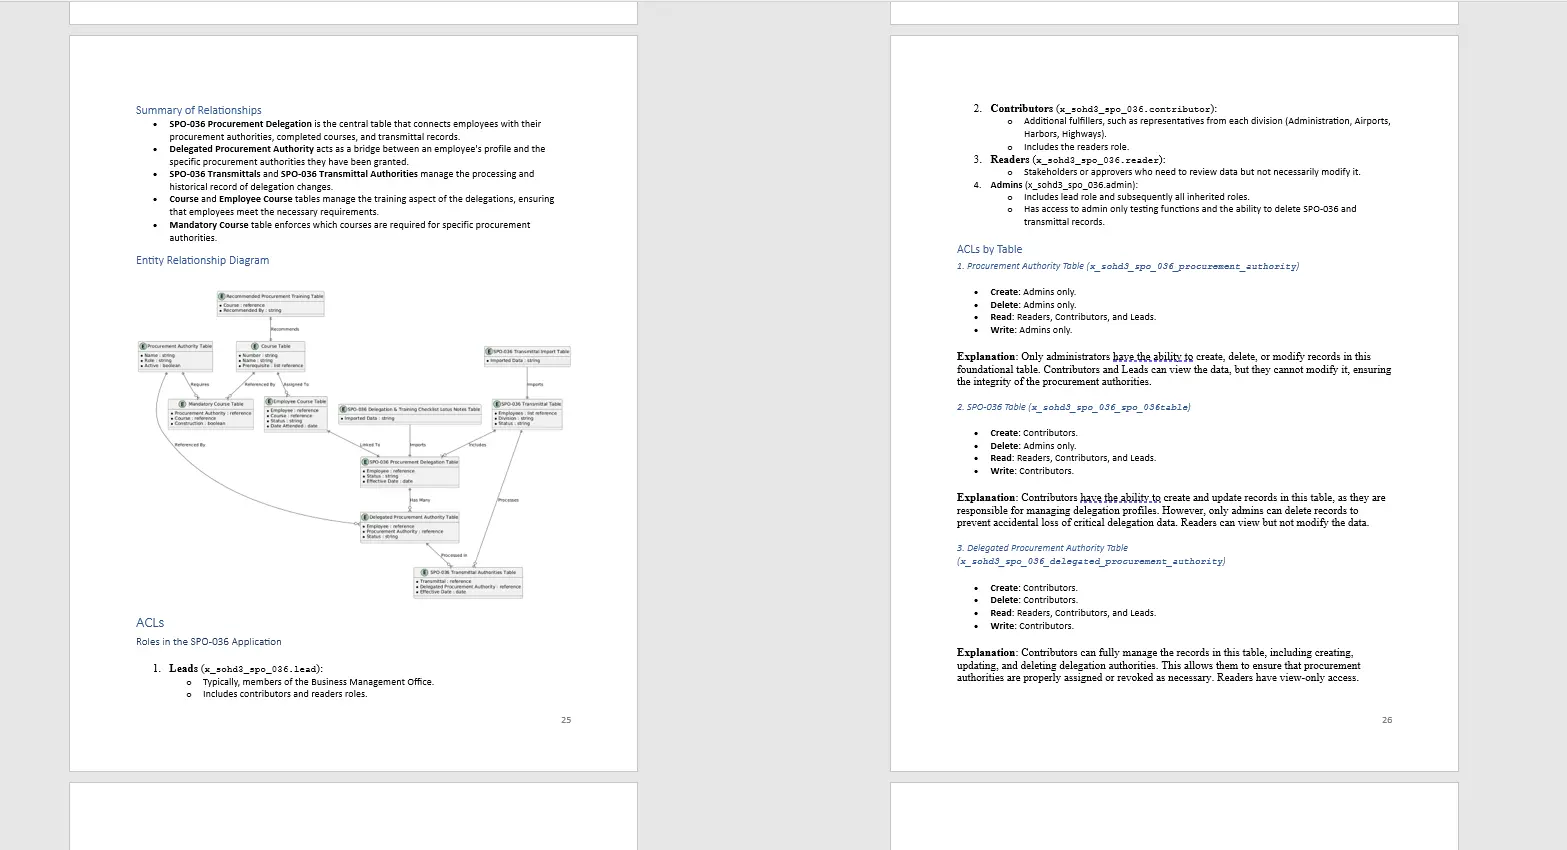Click the "Admins (x_sohd3_spo_036.admin)" list item
1567x850 pixels.
(x=1064, y=185)
